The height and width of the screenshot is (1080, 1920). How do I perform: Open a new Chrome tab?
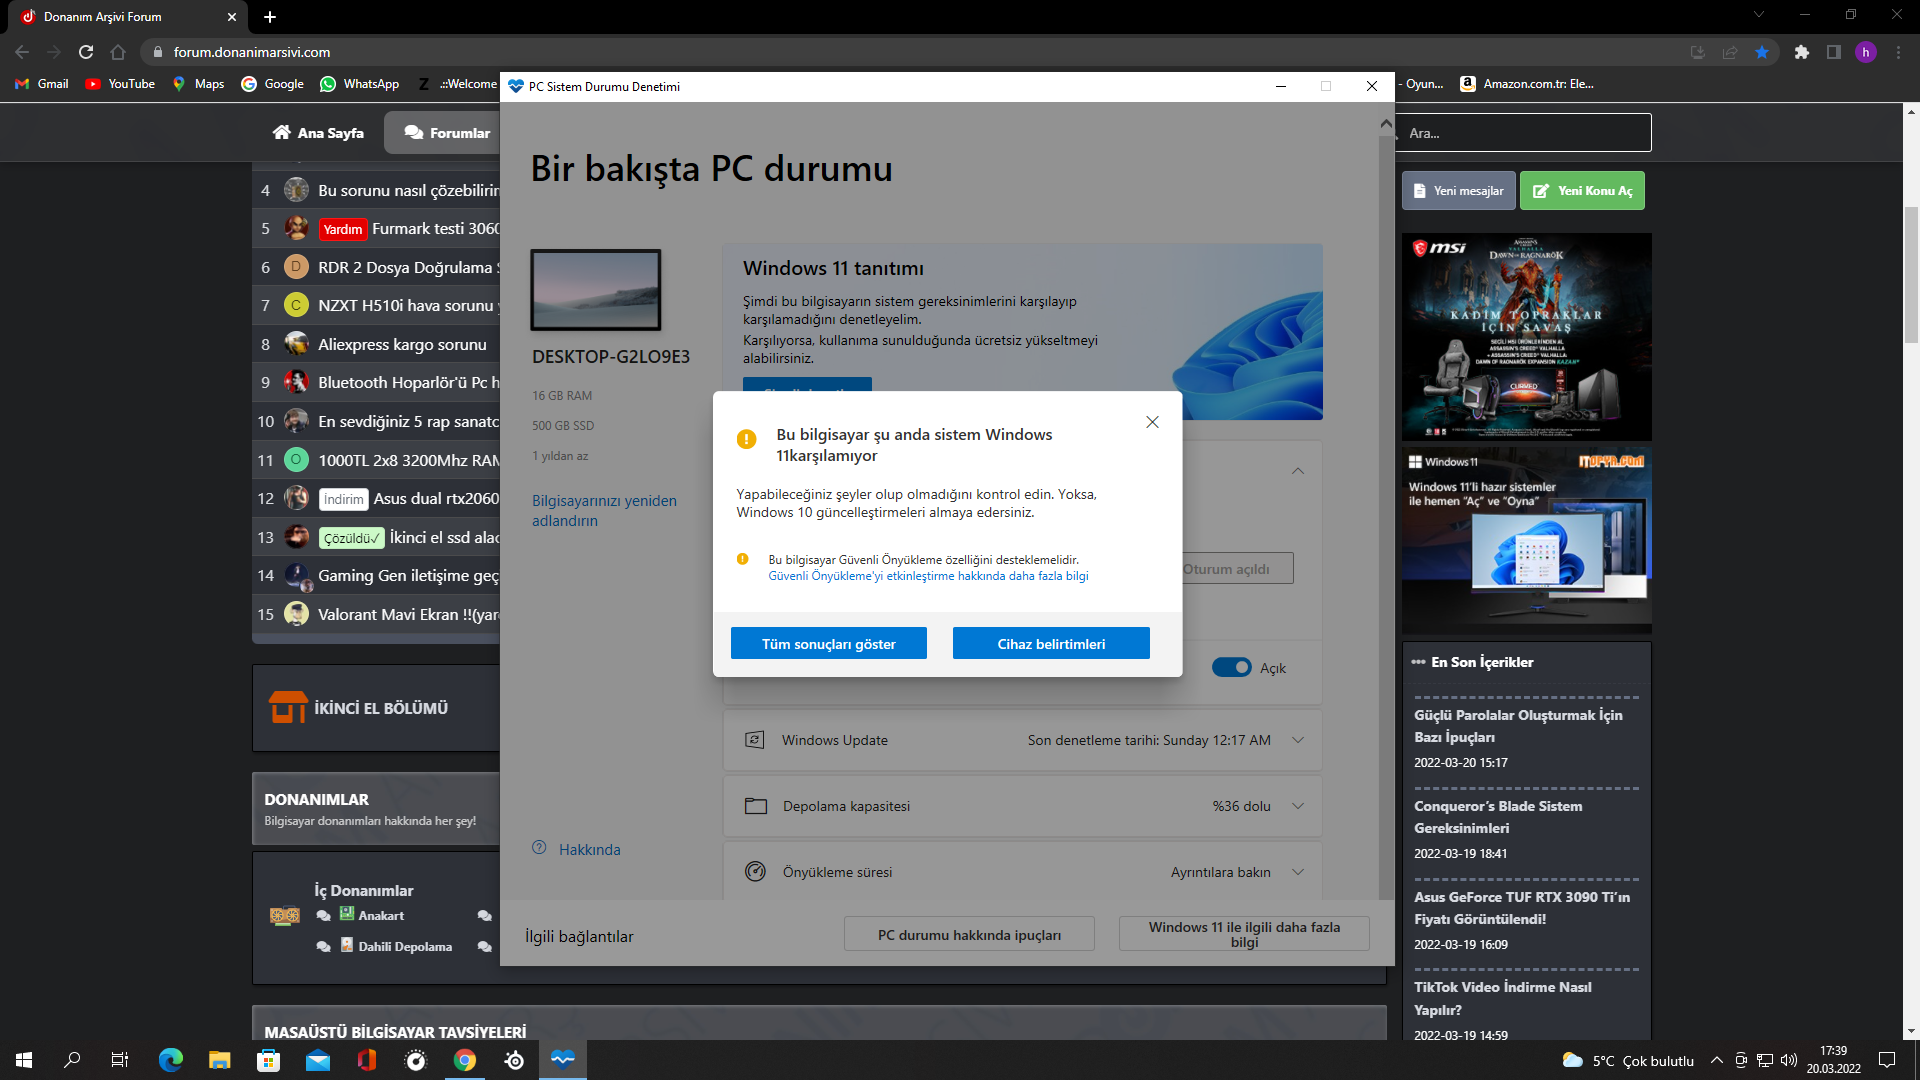[x=270, y=17]
